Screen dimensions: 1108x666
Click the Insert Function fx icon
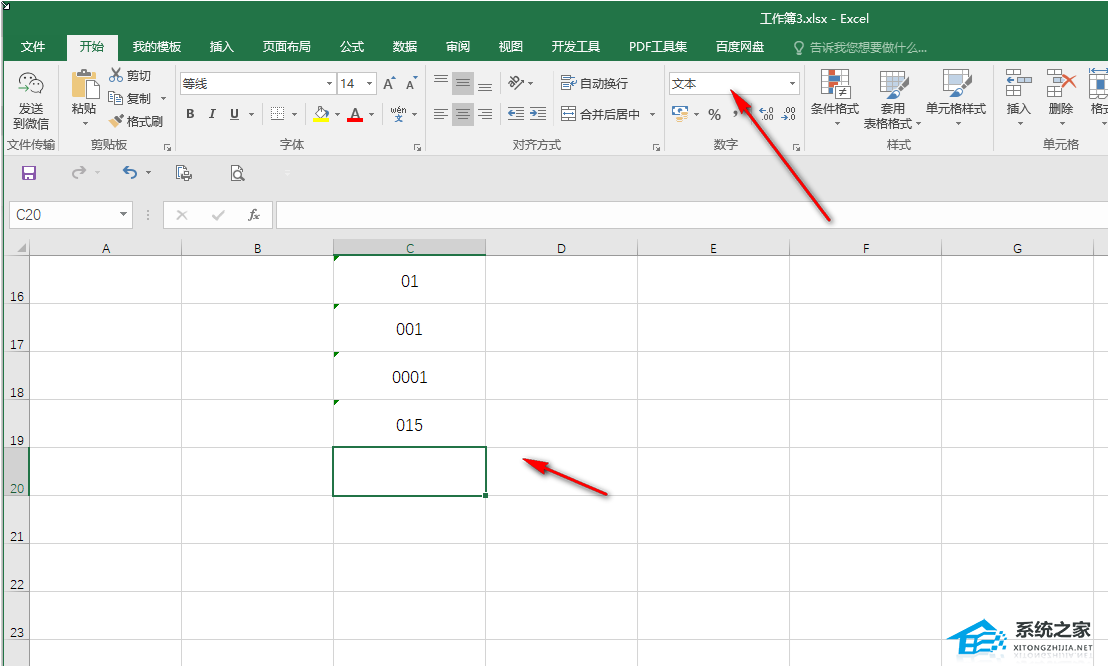pyautogui.click(x=254, y=214)
